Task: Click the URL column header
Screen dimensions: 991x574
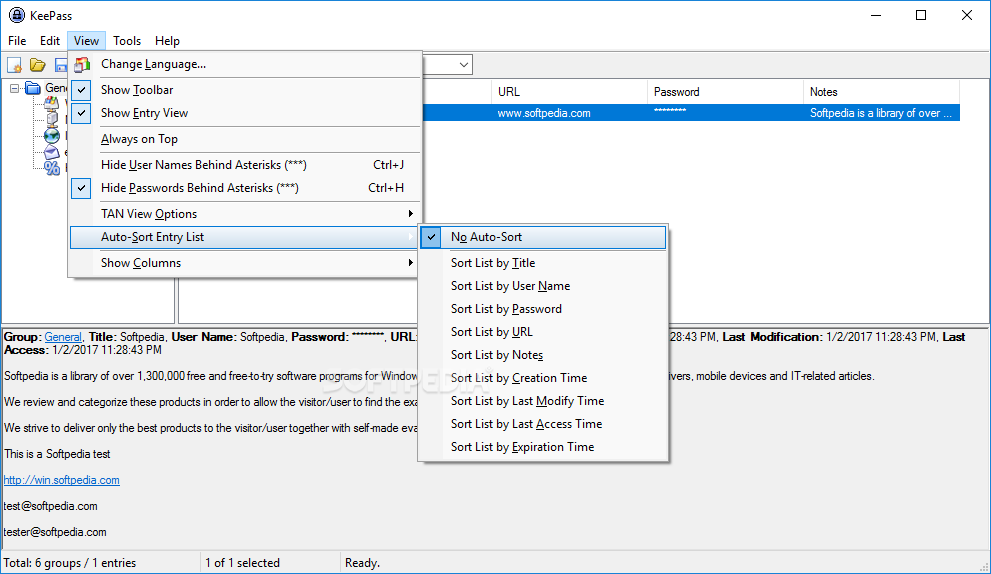Action: click(569, 92)
